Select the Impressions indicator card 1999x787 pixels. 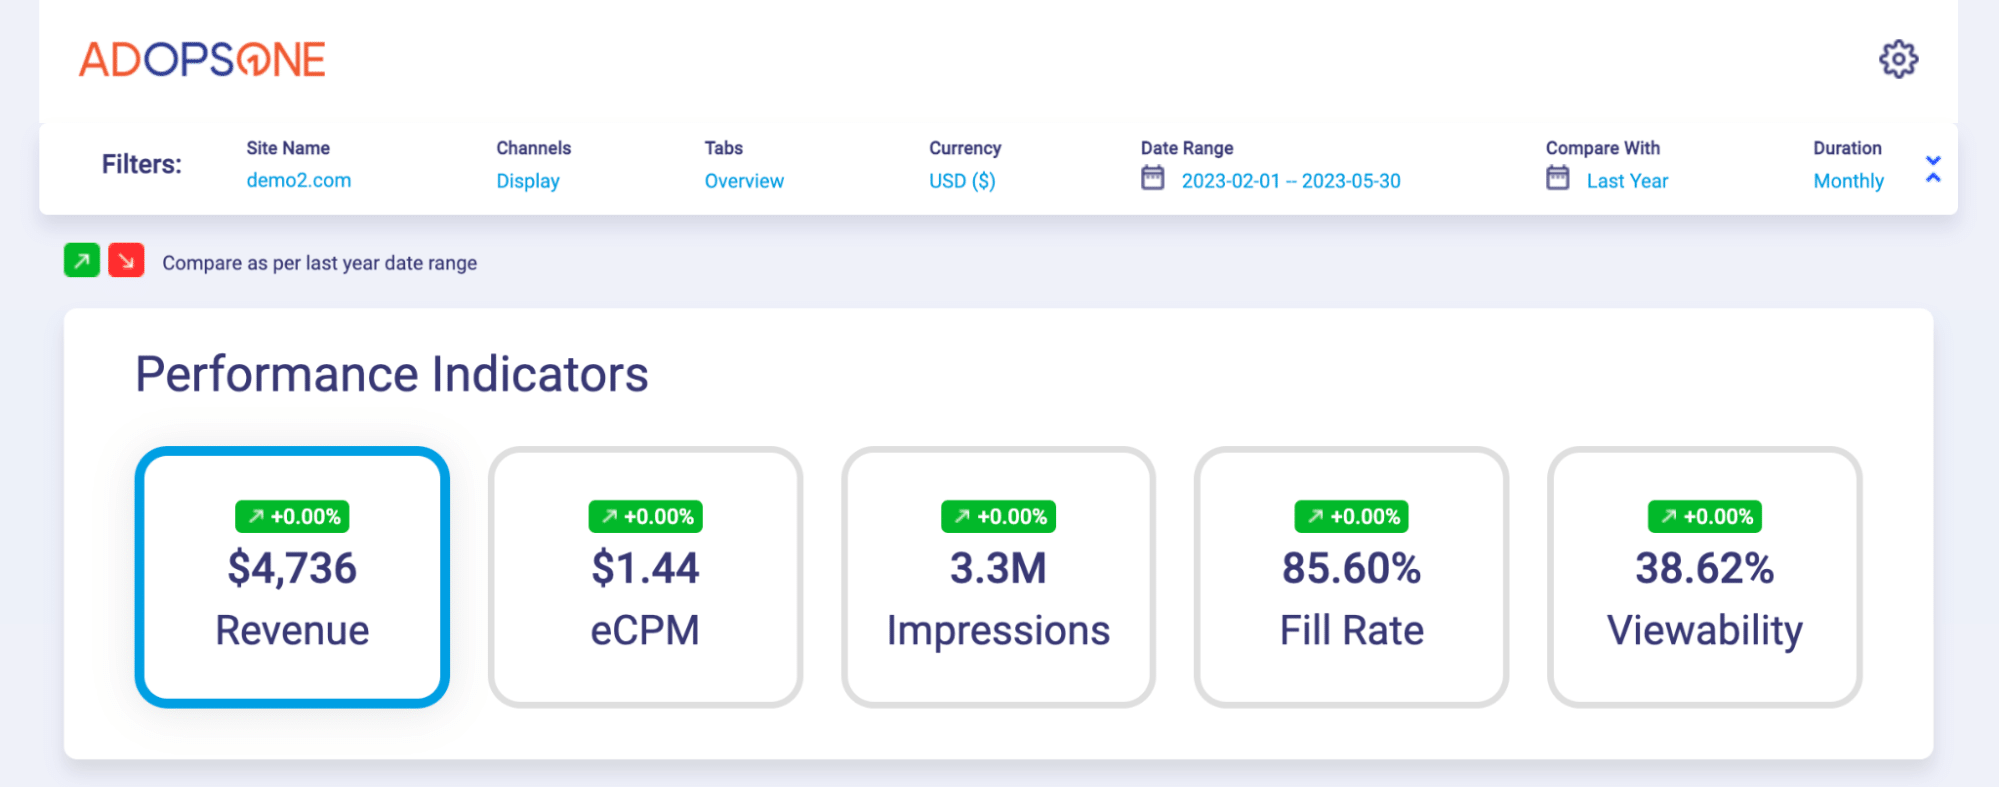tap(998, 600)
